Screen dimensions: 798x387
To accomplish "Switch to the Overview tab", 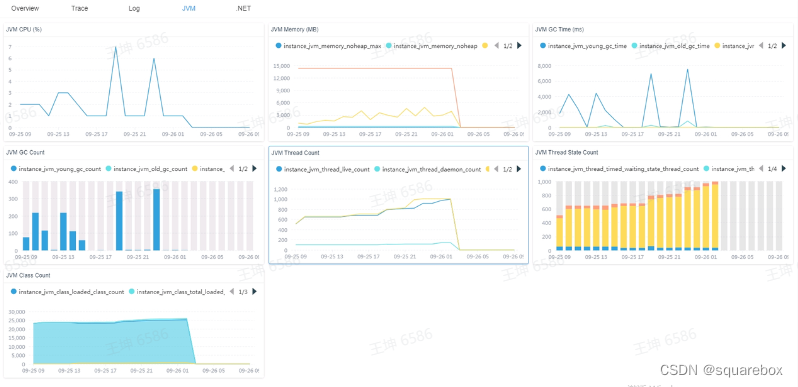I will 25,9.
